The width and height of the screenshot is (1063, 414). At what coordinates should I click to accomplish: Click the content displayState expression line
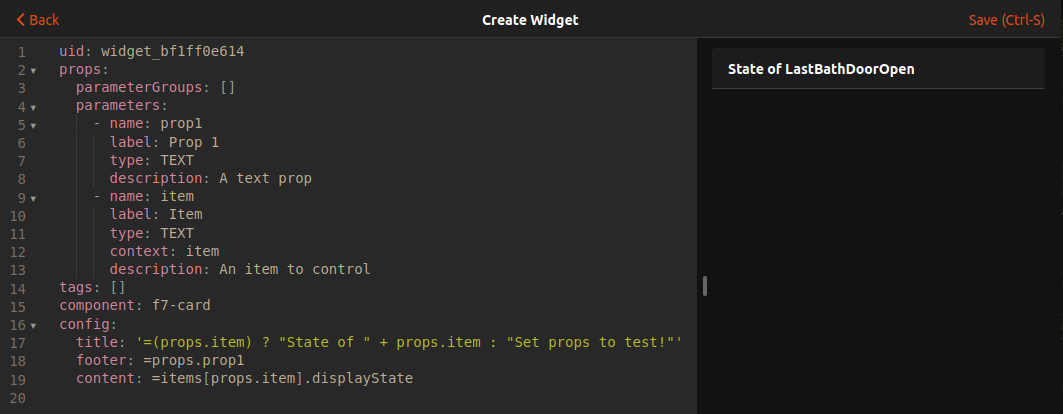pyautogui.click(x=244, y=379)
